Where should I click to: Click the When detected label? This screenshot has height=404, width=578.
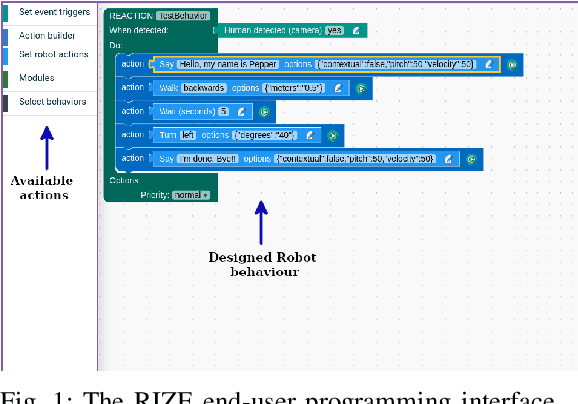click(139, 30)
